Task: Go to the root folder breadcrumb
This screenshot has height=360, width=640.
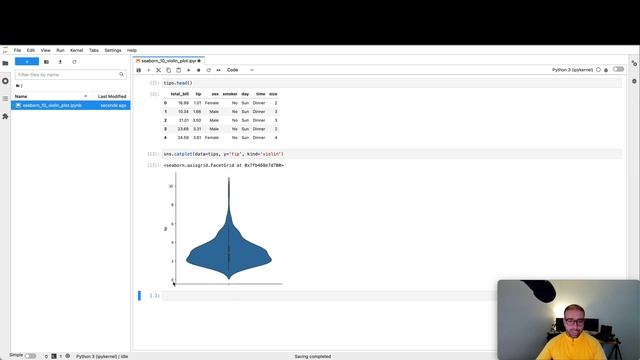Action: 19,86
